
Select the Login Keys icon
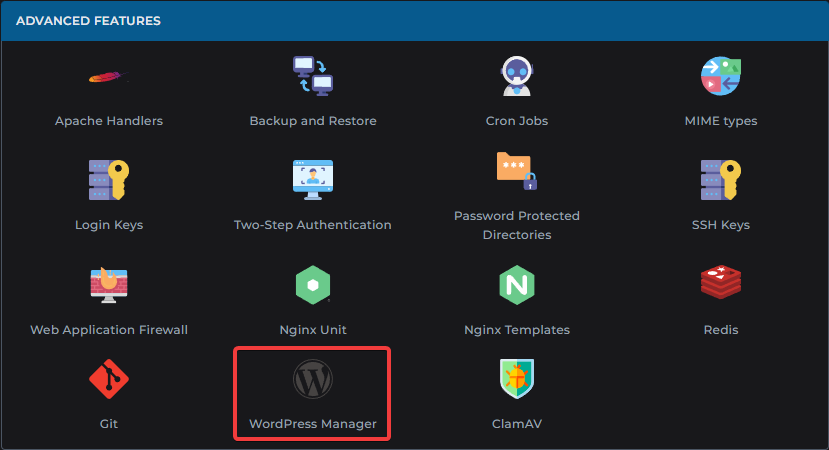[108, 180]
